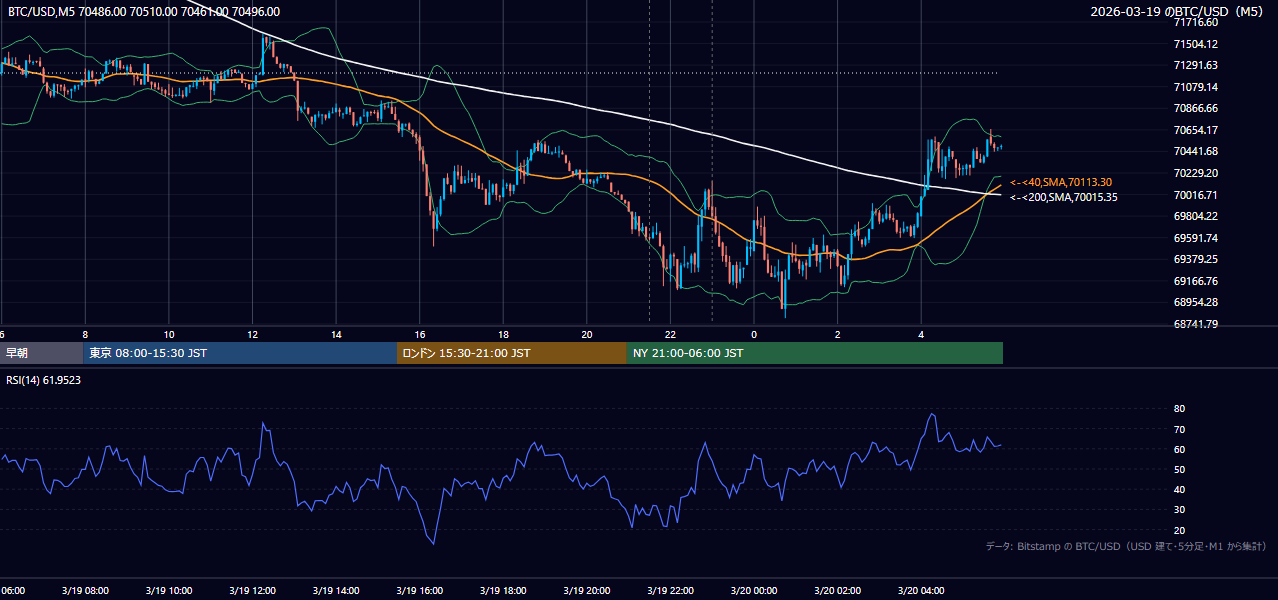Click the 3/20 04:00 time axis label
Image resolution: width=1278 pixels, height=600 pixels.
pos(921,591)
